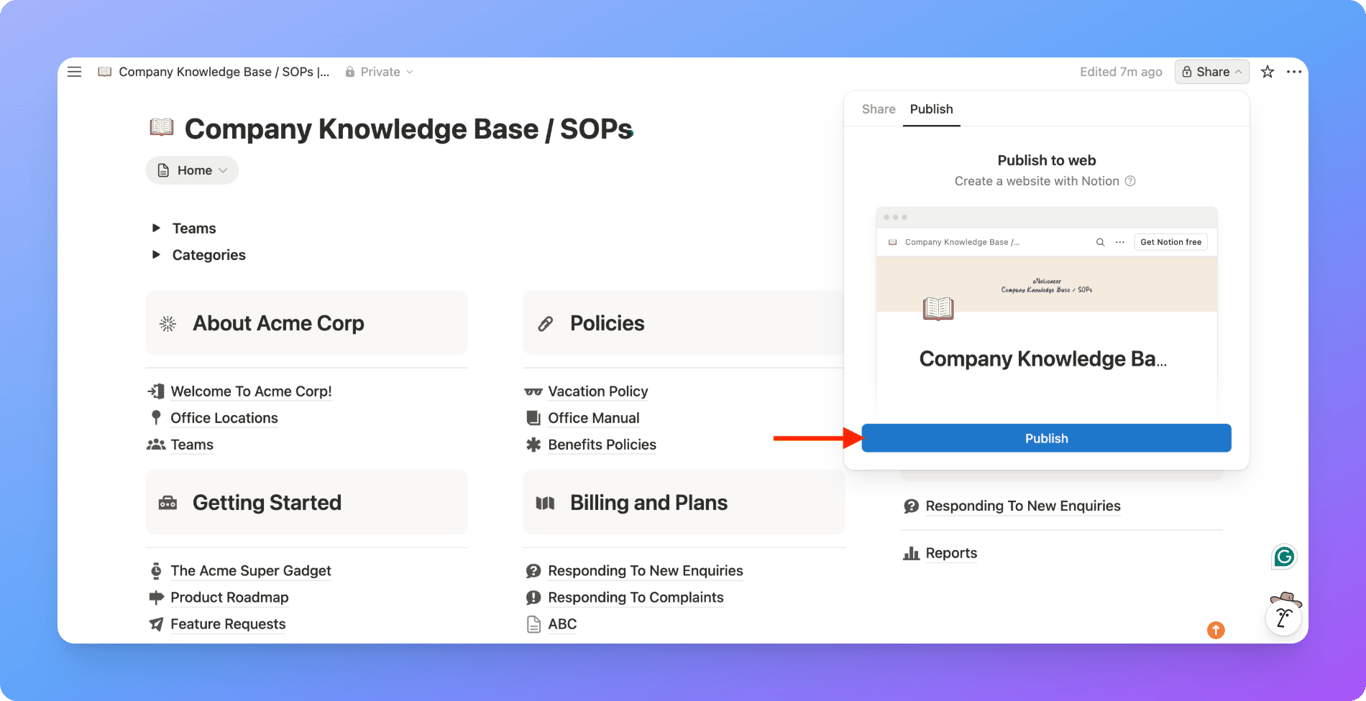Click the Product Roadmap sign icon
This screenshot has height=701, width=1366.
tap(156, 597)
